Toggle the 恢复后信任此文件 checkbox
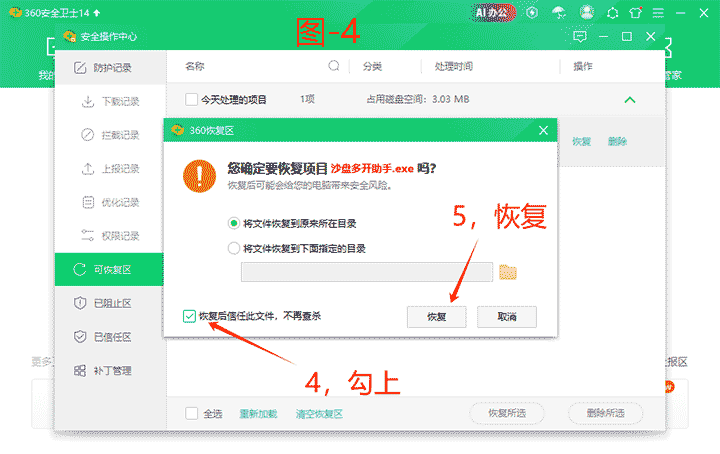Image resolution: width=720 pixels, height=454 pixels. 189,316
